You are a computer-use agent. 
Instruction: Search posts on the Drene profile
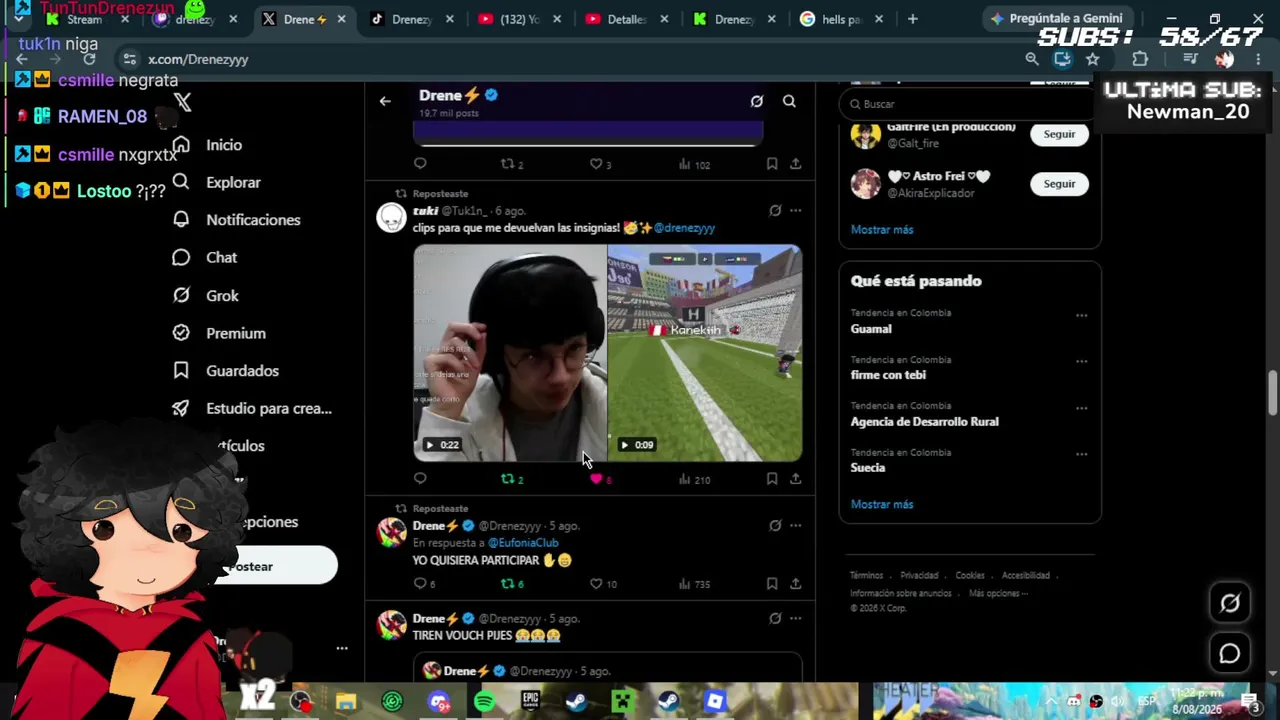coord(789,101)
